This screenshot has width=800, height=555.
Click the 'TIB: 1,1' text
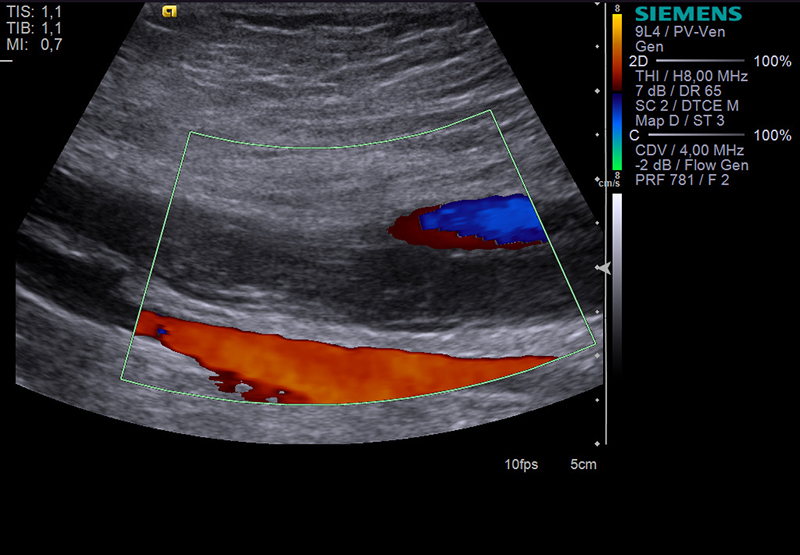click(34, 28)
